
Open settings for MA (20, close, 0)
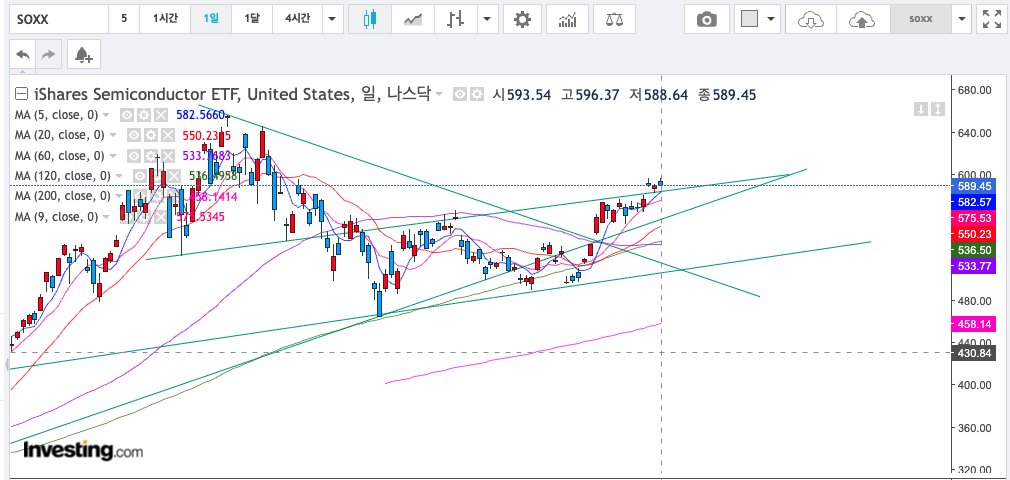(x=150, y=135)
